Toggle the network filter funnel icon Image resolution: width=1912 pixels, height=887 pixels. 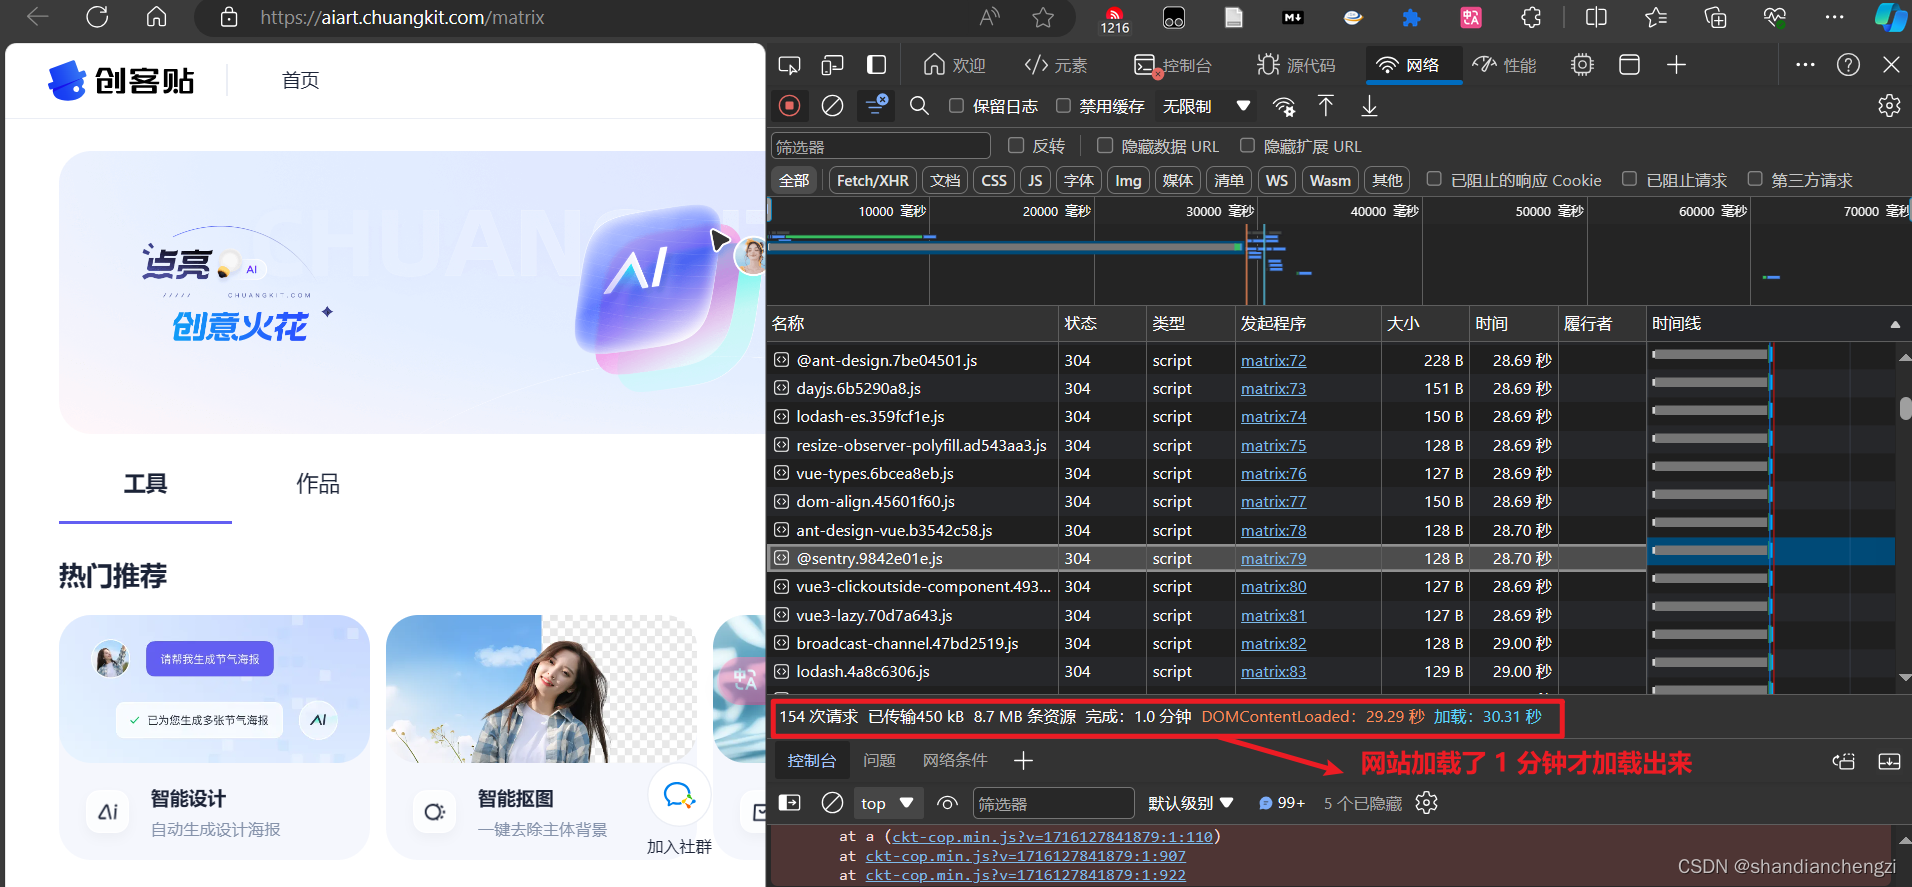click(x=877, y=105)
